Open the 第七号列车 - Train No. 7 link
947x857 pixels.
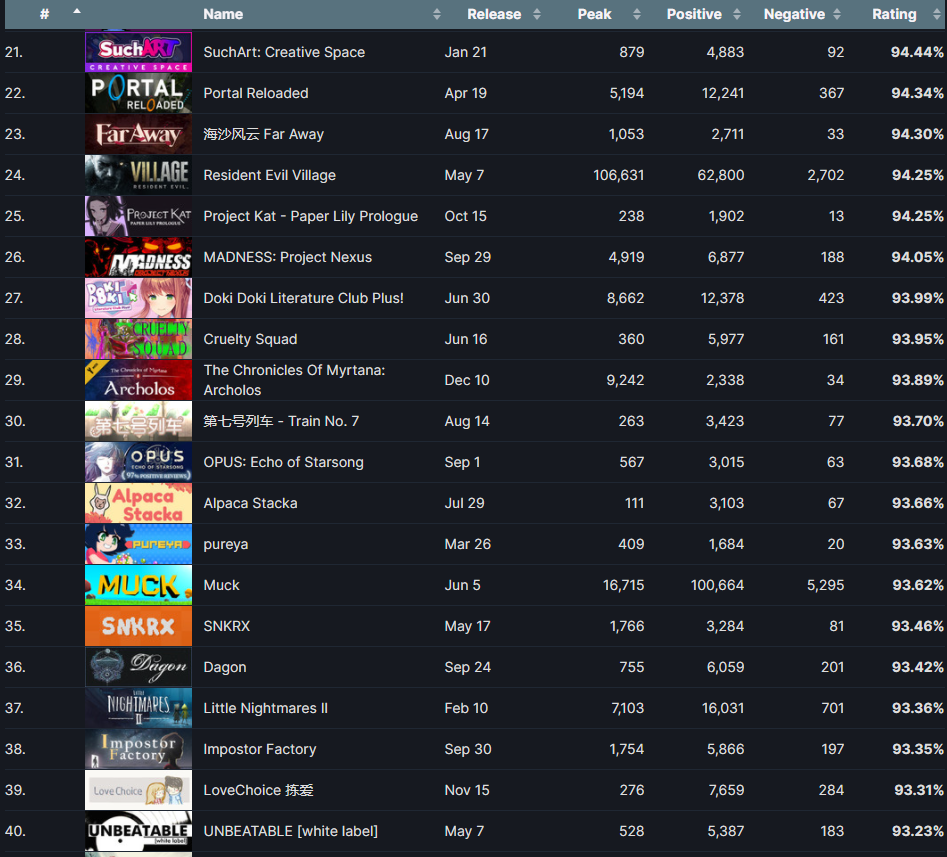tap(281, 421)
